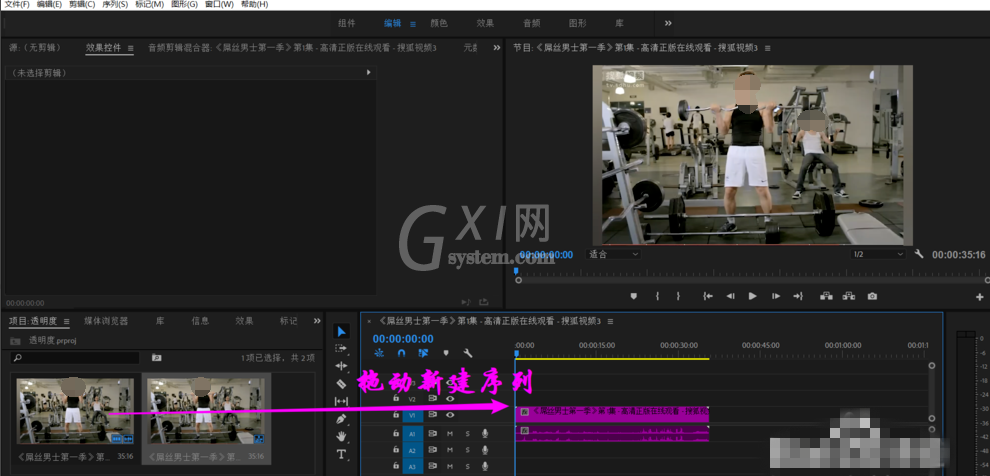Switch to 颜色 workspace
The width and height of the screenshot is (990, 476).
pyautogui.click(x=439, y=23)
